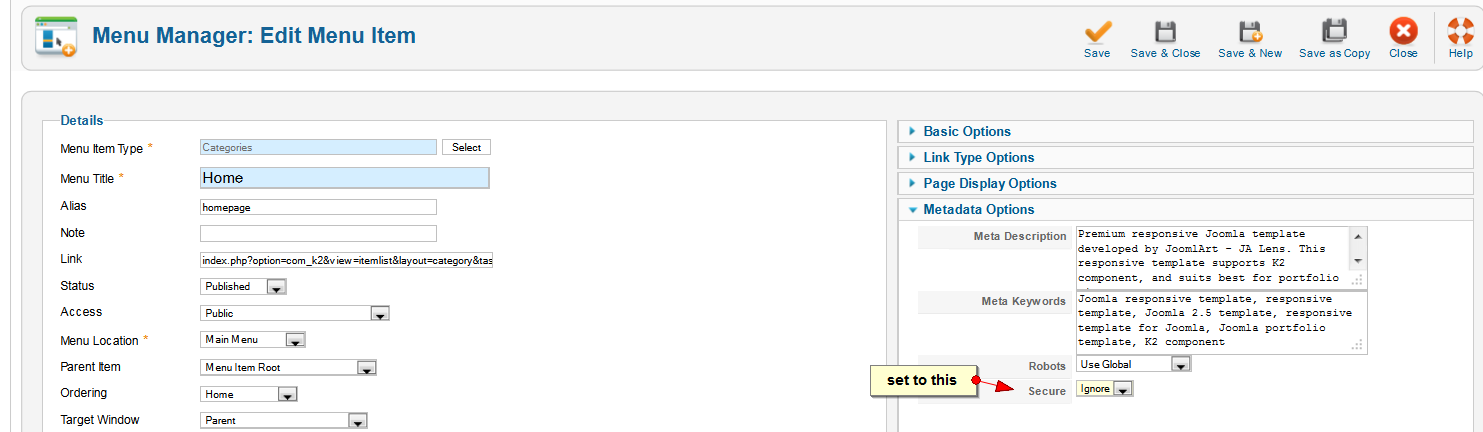Open the Robots dropdown
Image resolution: width=1483 pixels, height=432 pixels.
(1134, 364)
